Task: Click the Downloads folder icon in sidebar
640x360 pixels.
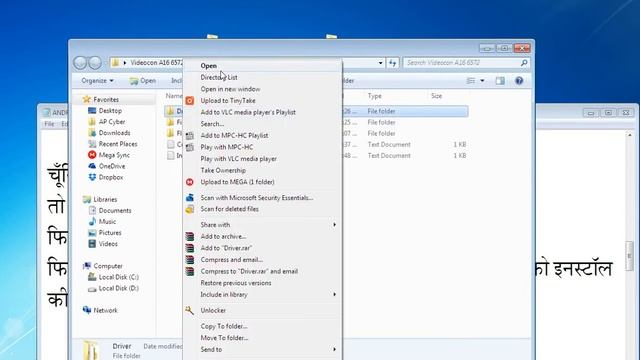Action: (x=92, y=133)
